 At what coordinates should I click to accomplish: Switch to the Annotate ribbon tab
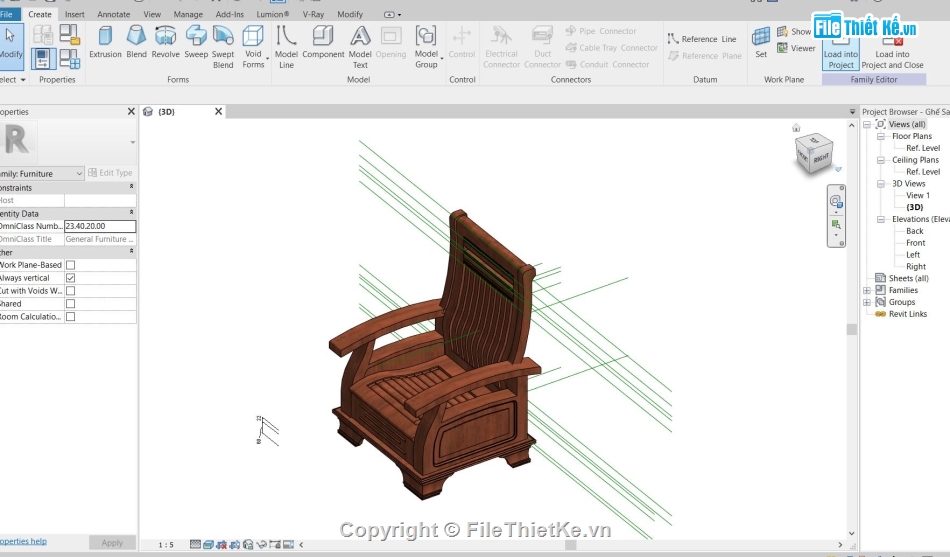tap(113, 14)
